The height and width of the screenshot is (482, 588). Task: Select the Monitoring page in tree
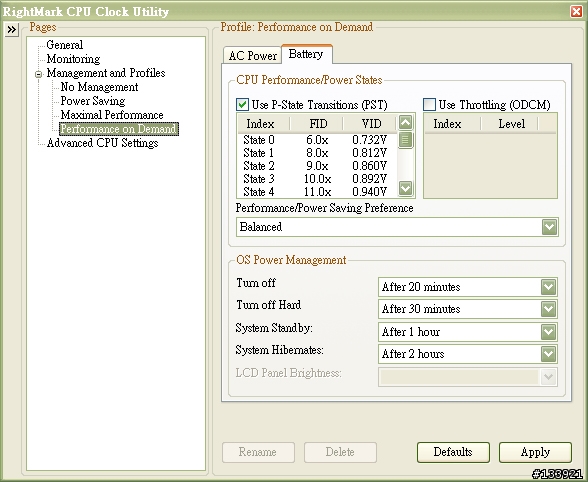click(73, 59)
